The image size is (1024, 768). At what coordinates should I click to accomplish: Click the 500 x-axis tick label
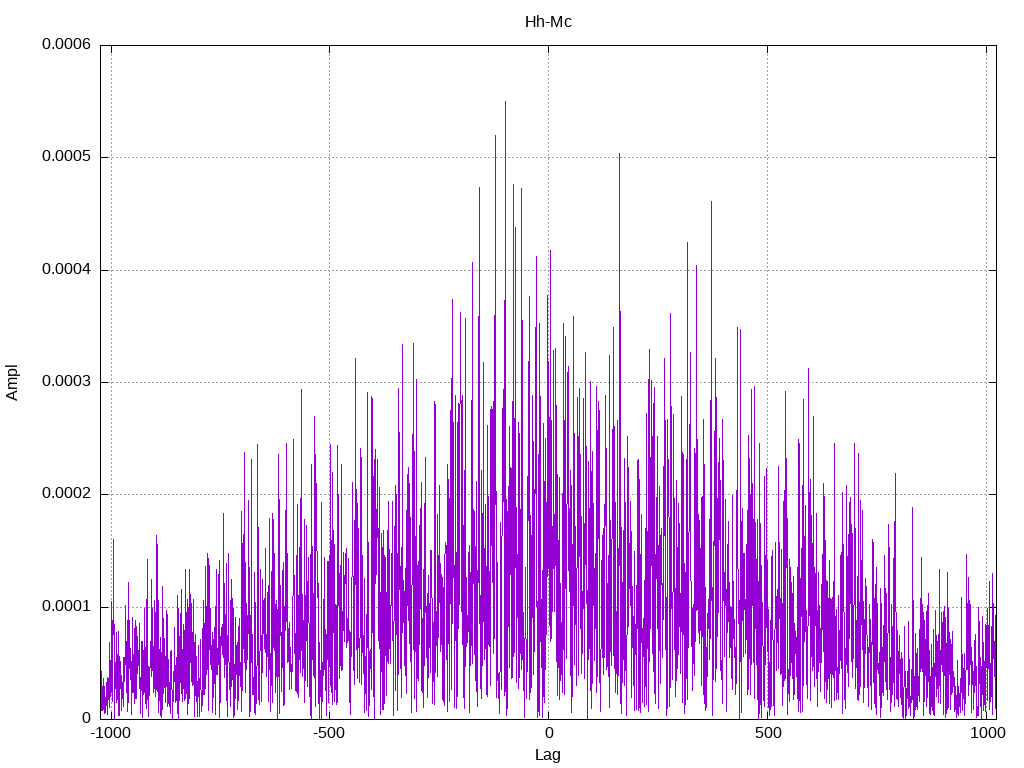[x=768, y=733]
